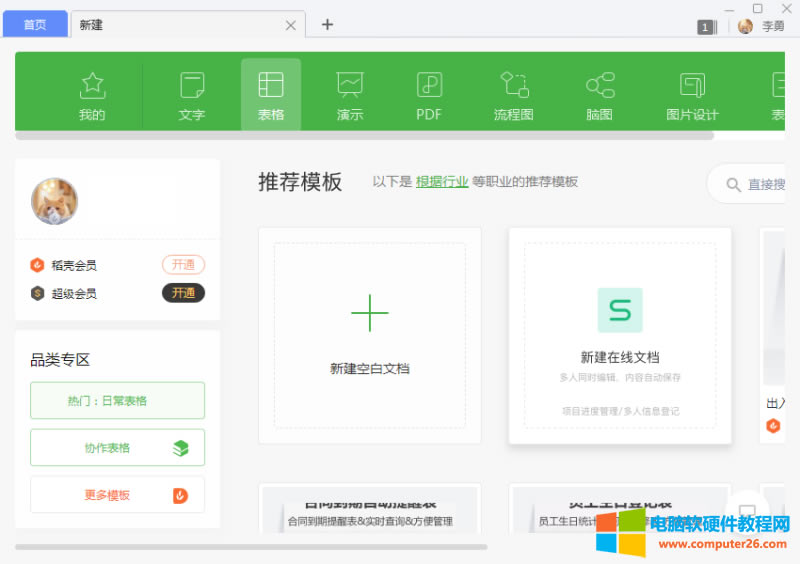Open the 协作表格 category
Viewport: 800px width, 564px height.
(x=117, y=448)
